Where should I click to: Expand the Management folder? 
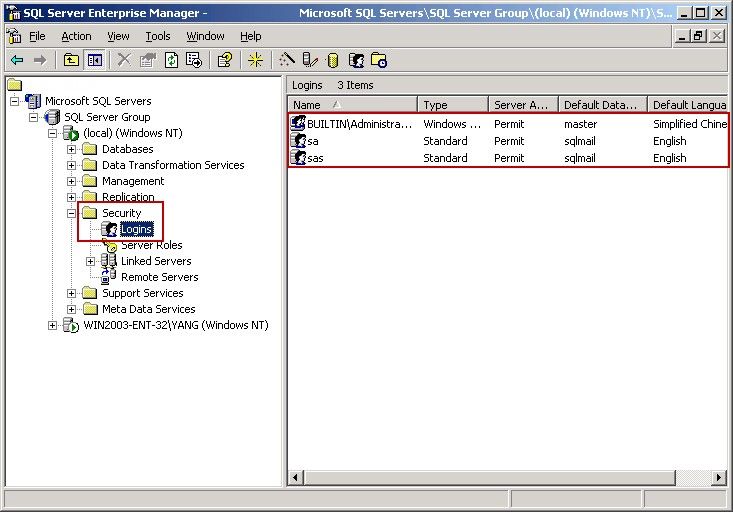coord(71,181)
